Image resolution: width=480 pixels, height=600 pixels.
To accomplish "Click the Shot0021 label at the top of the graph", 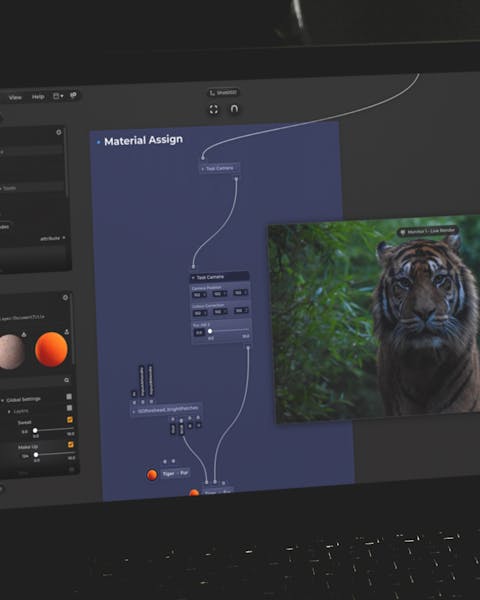I will [224, 93].
